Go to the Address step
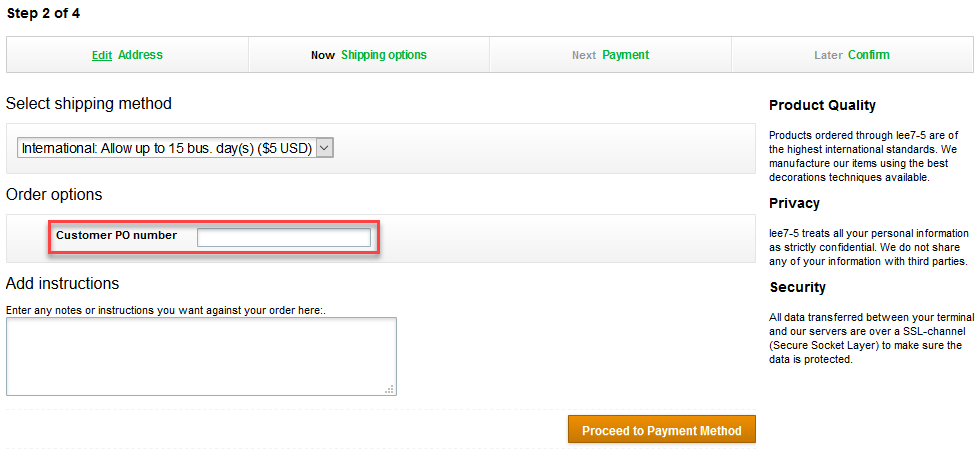The image size is (980, 450). pos(140,55)
